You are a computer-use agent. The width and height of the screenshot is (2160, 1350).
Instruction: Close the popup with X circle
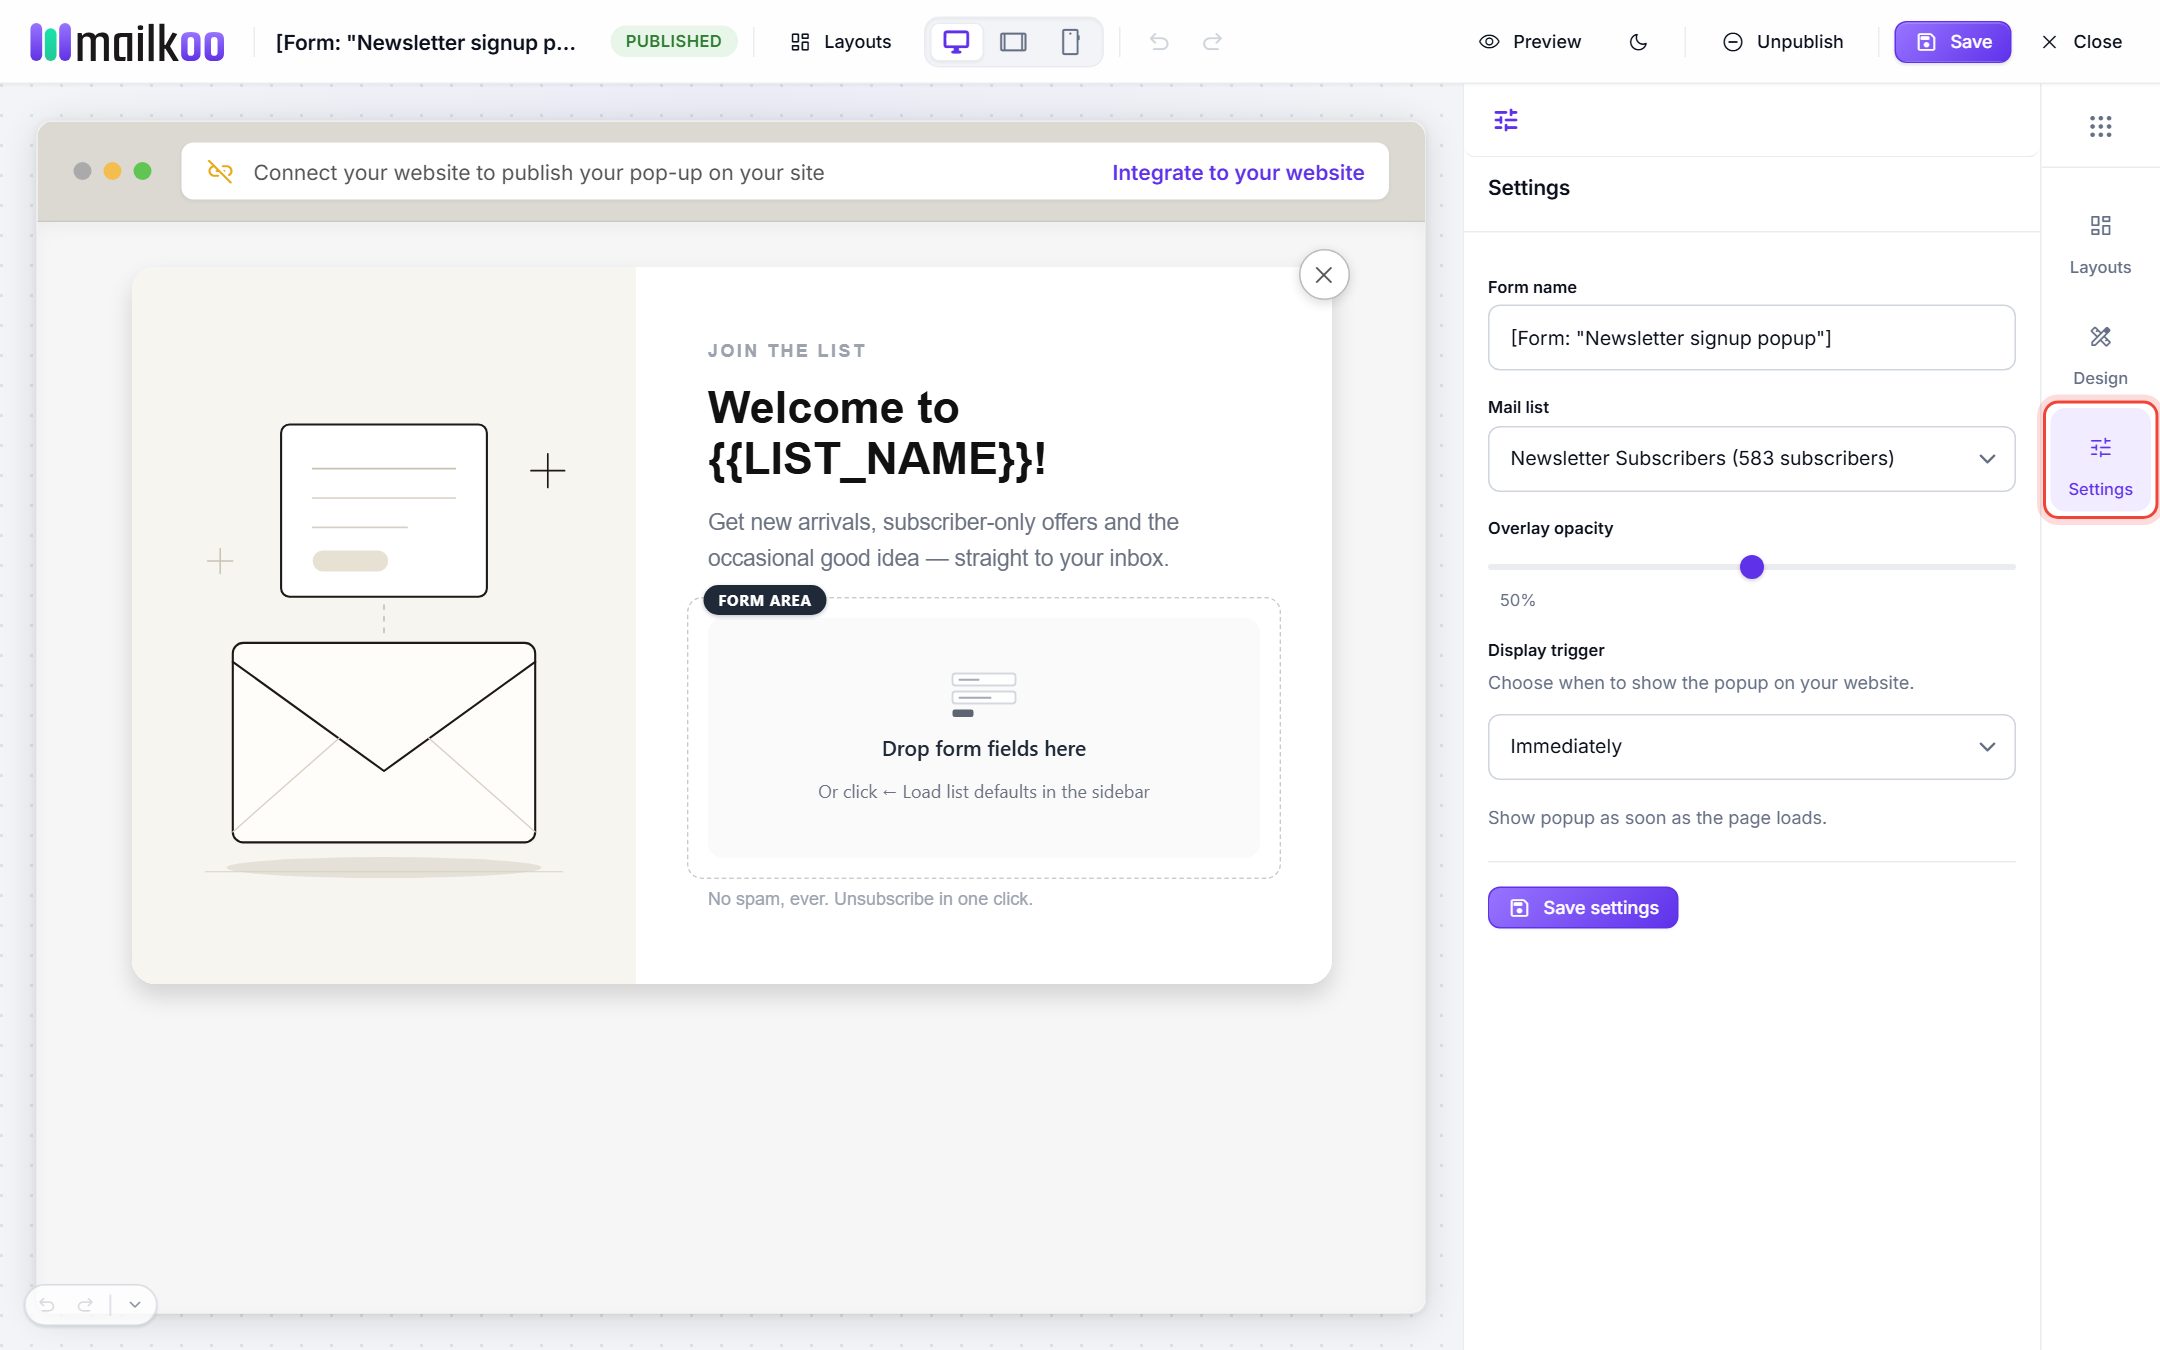(x=1324, y=275)
